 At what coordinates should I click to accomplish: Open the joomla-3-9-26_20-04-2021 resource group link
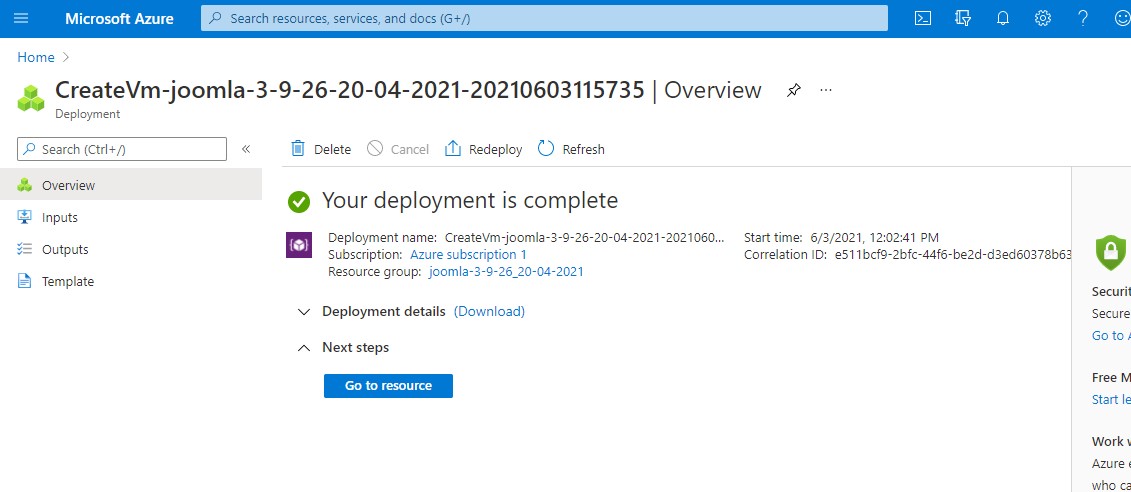tap(506, 272)
